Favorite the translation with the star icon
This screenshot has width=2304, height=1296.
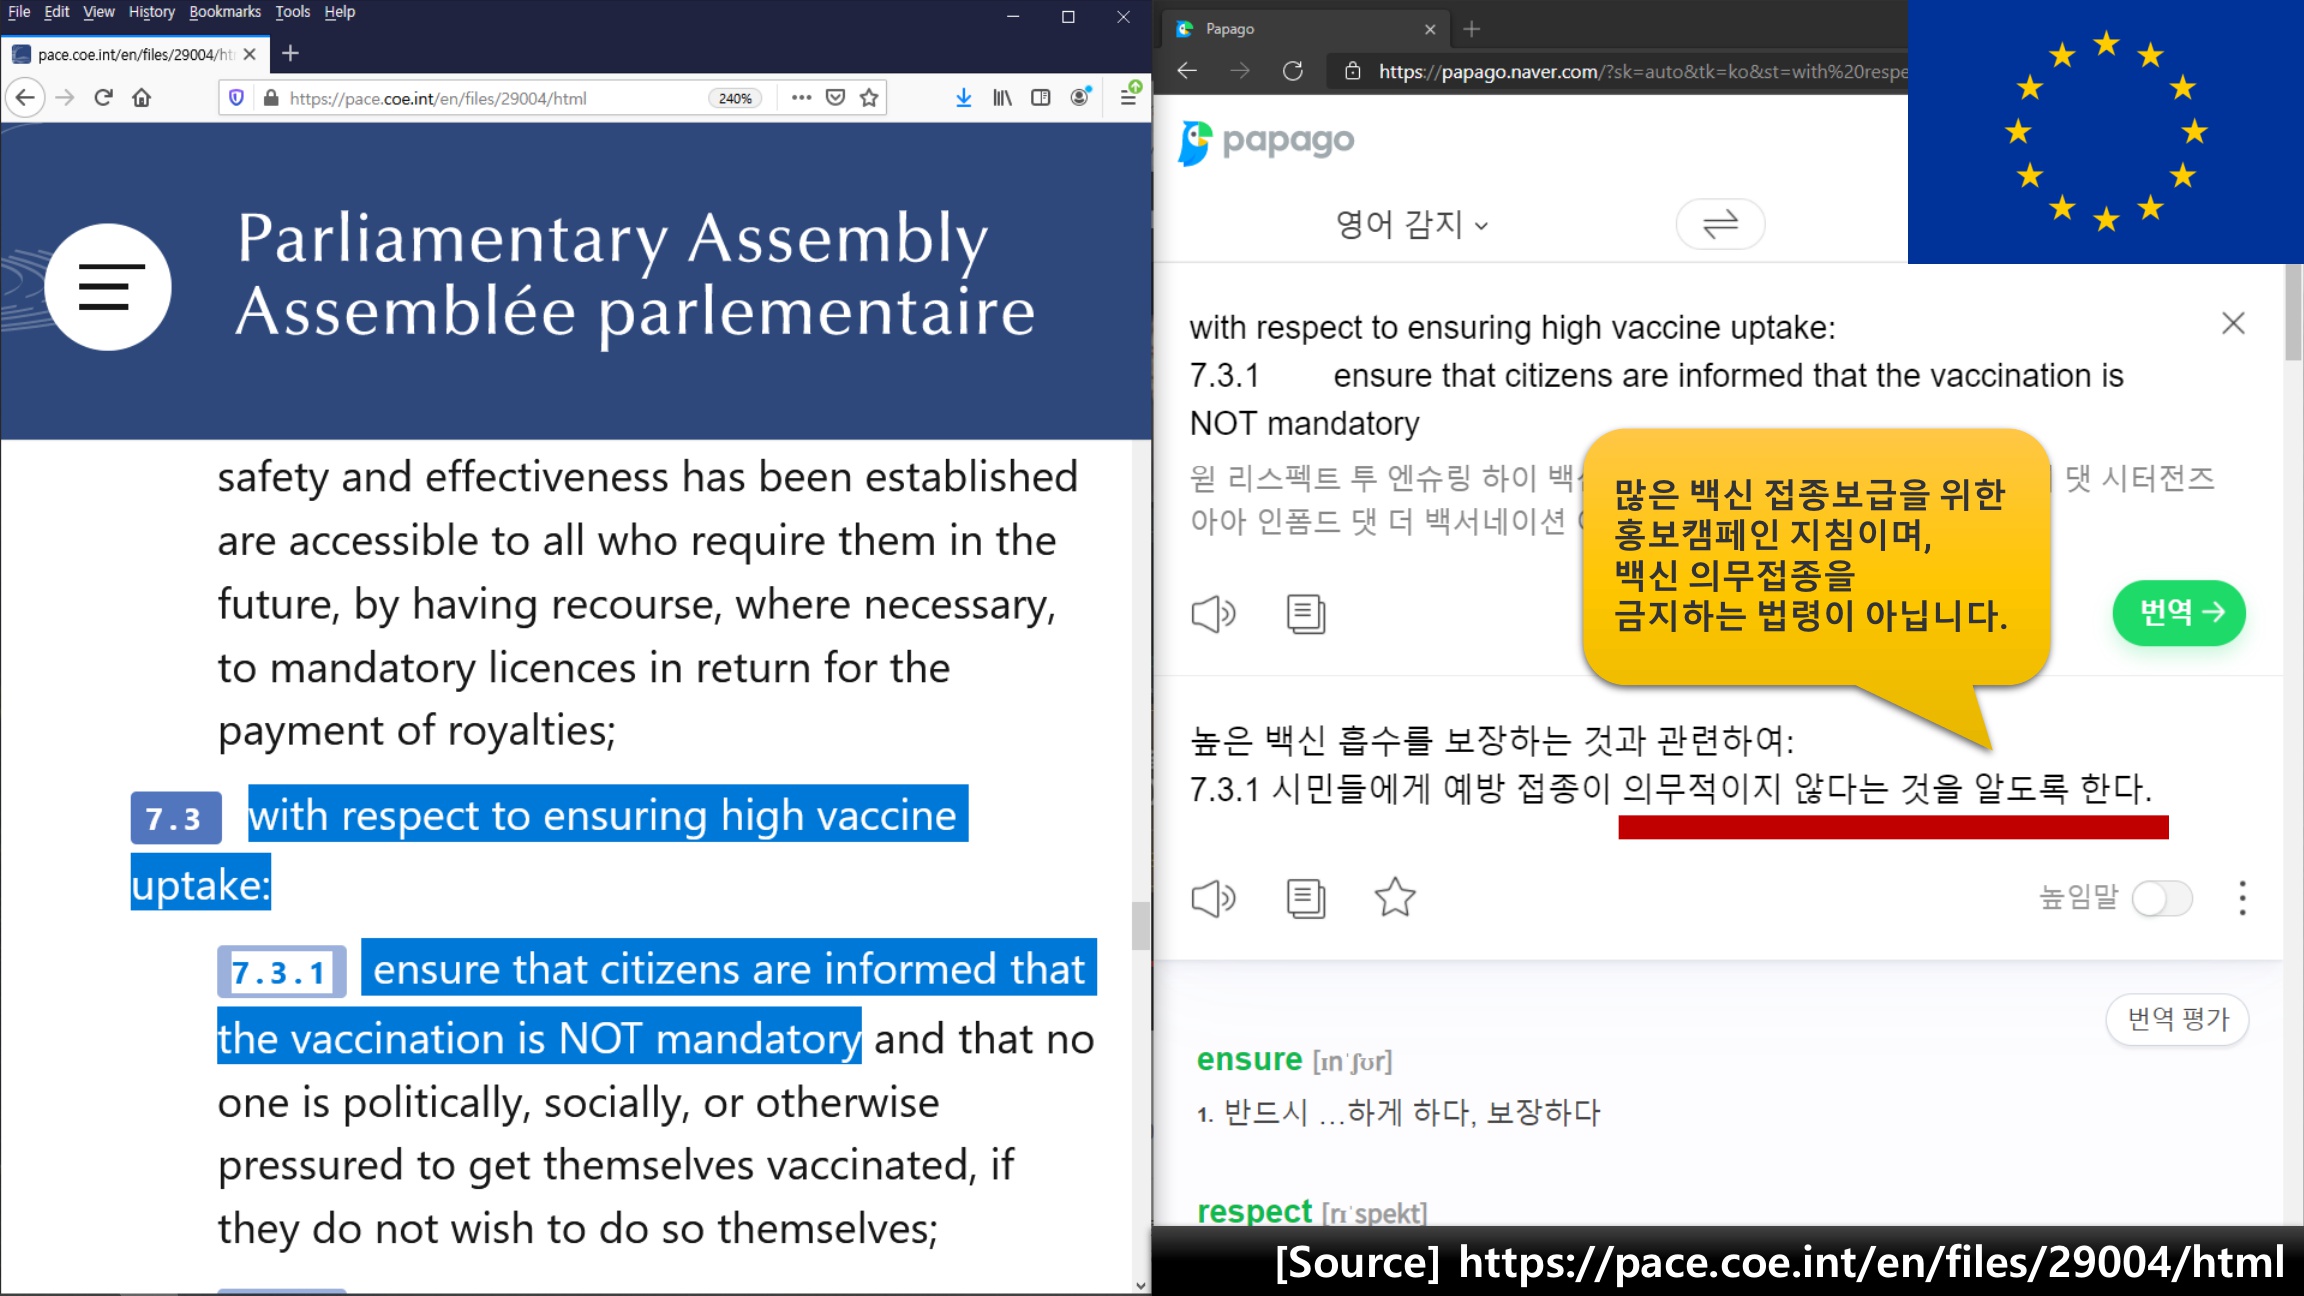click(1394, 897)
